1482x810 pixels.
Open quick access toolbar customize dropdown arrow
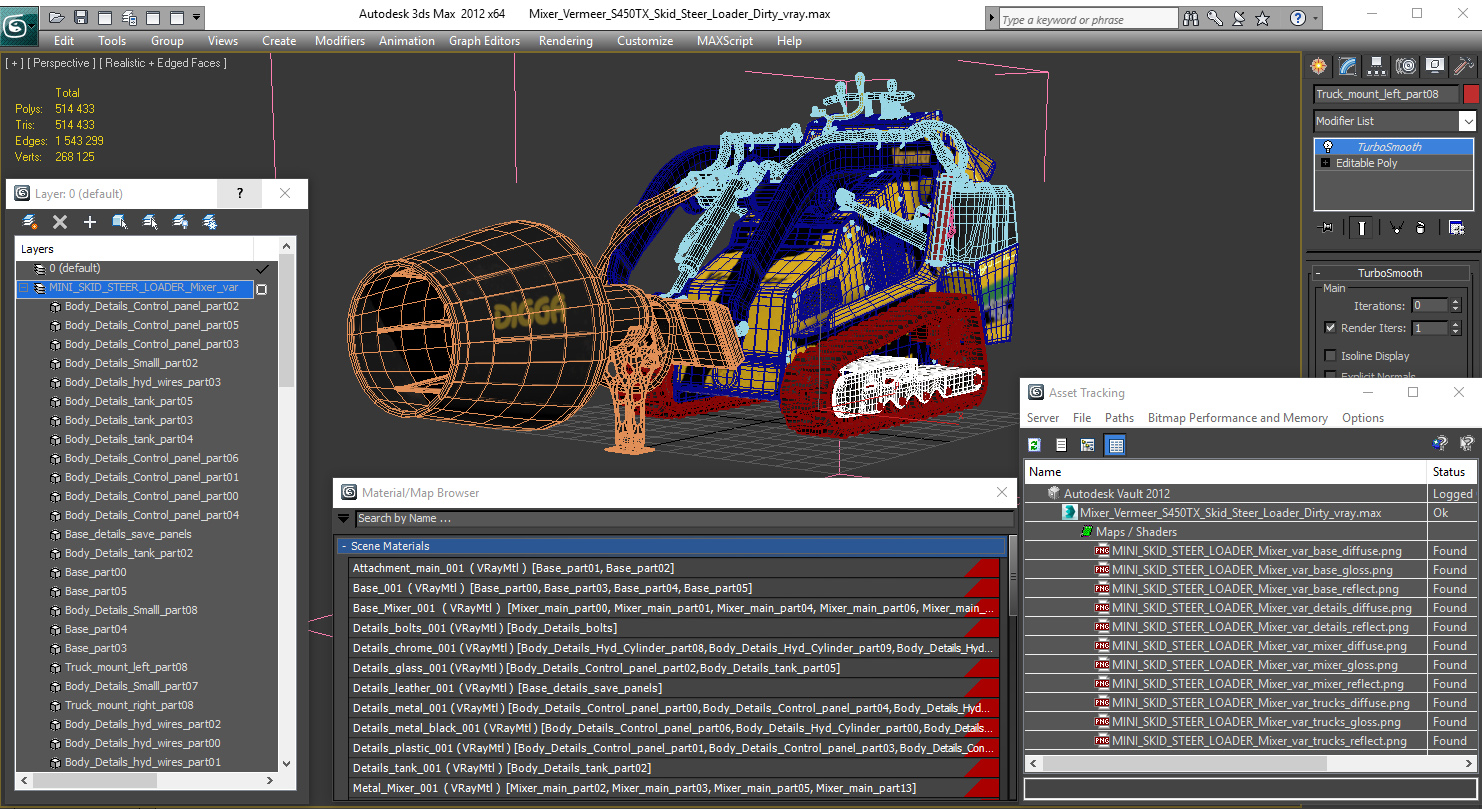point(196,17)
